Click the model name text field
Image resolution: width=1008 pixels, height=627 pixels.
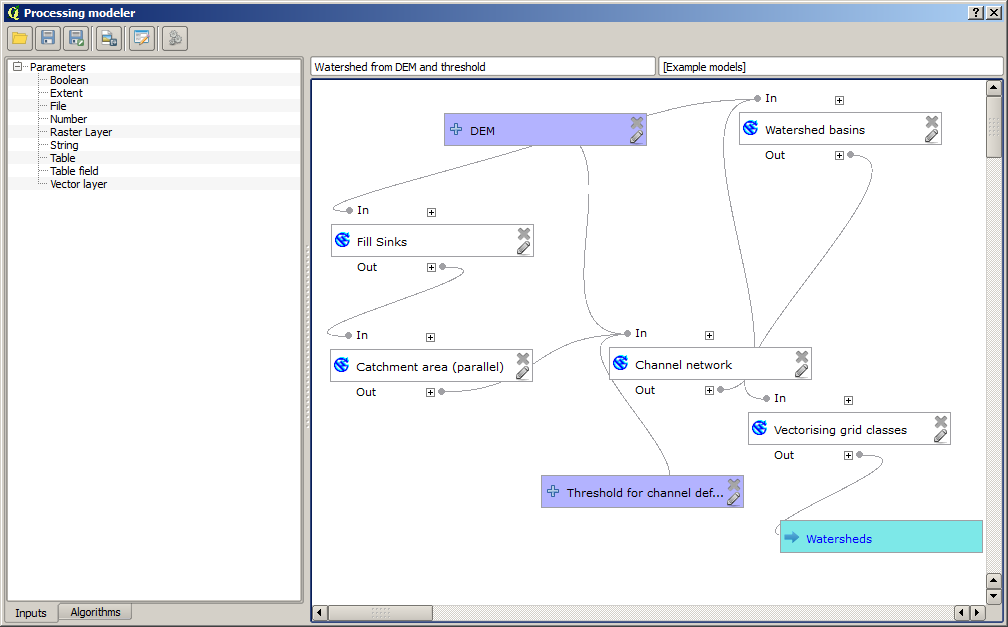[482, 67]
